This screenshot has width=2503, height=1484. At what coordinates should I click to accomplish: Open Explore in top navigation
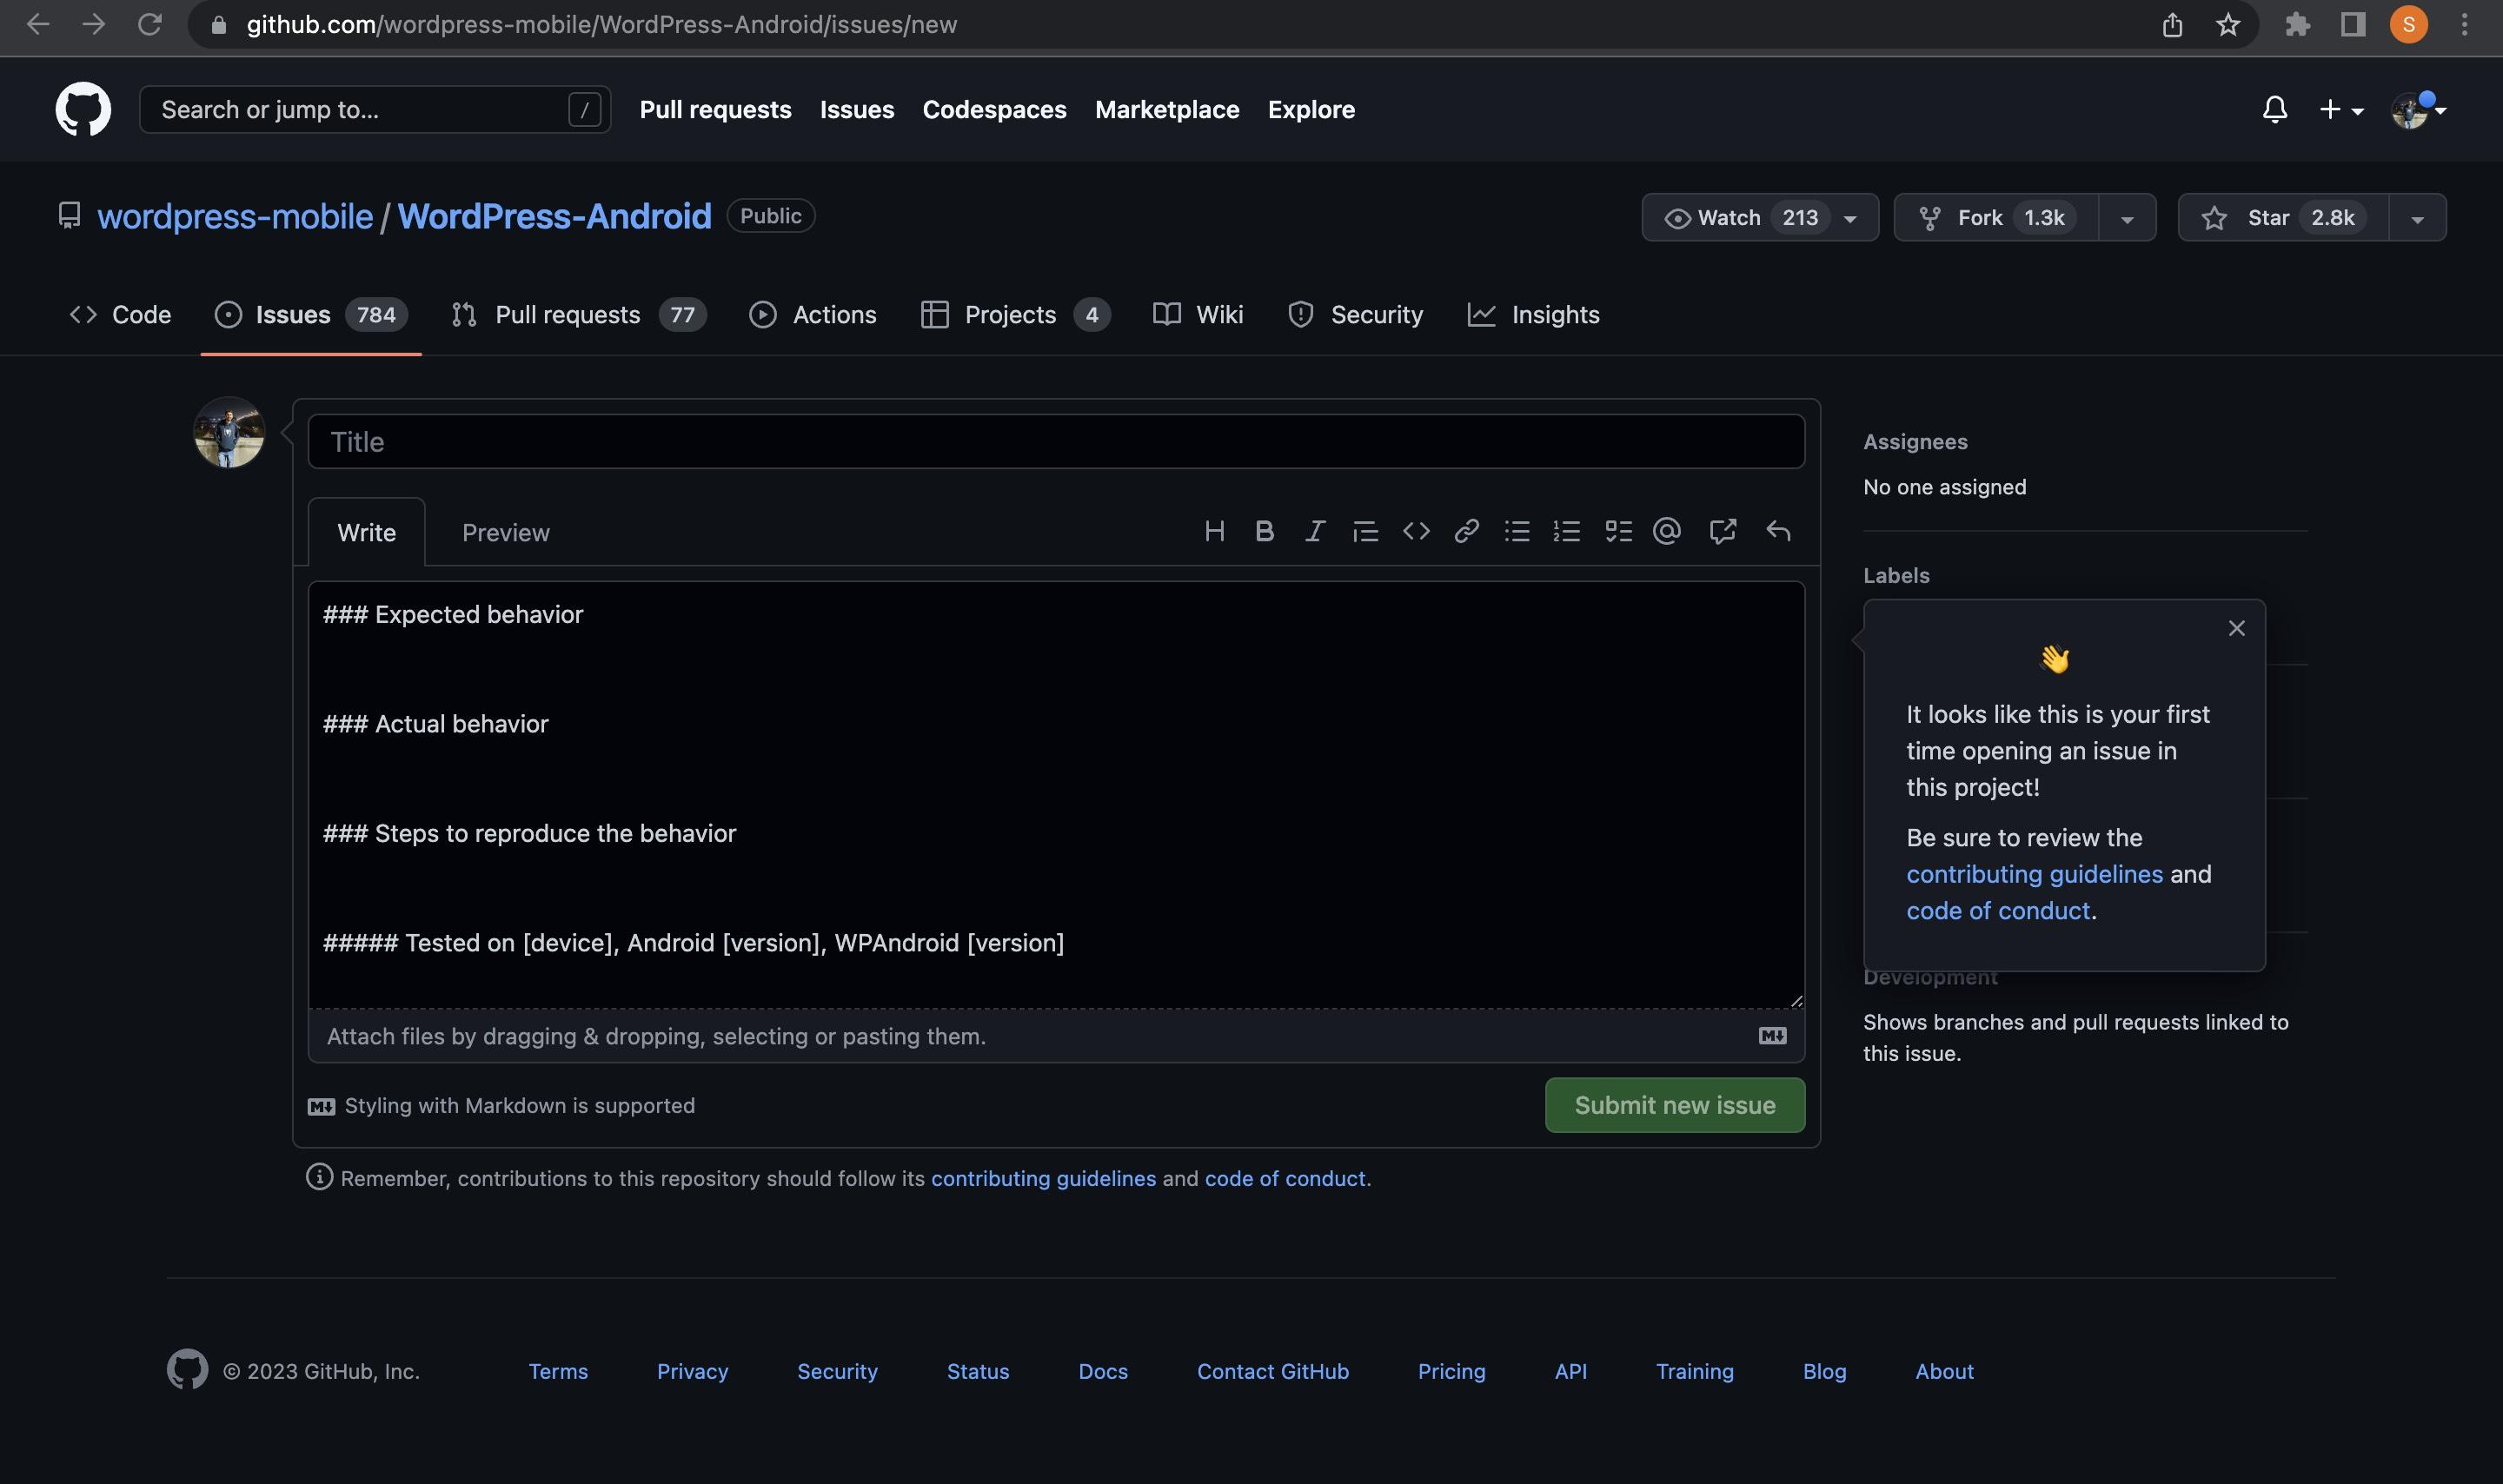[x=1311, y=109]
